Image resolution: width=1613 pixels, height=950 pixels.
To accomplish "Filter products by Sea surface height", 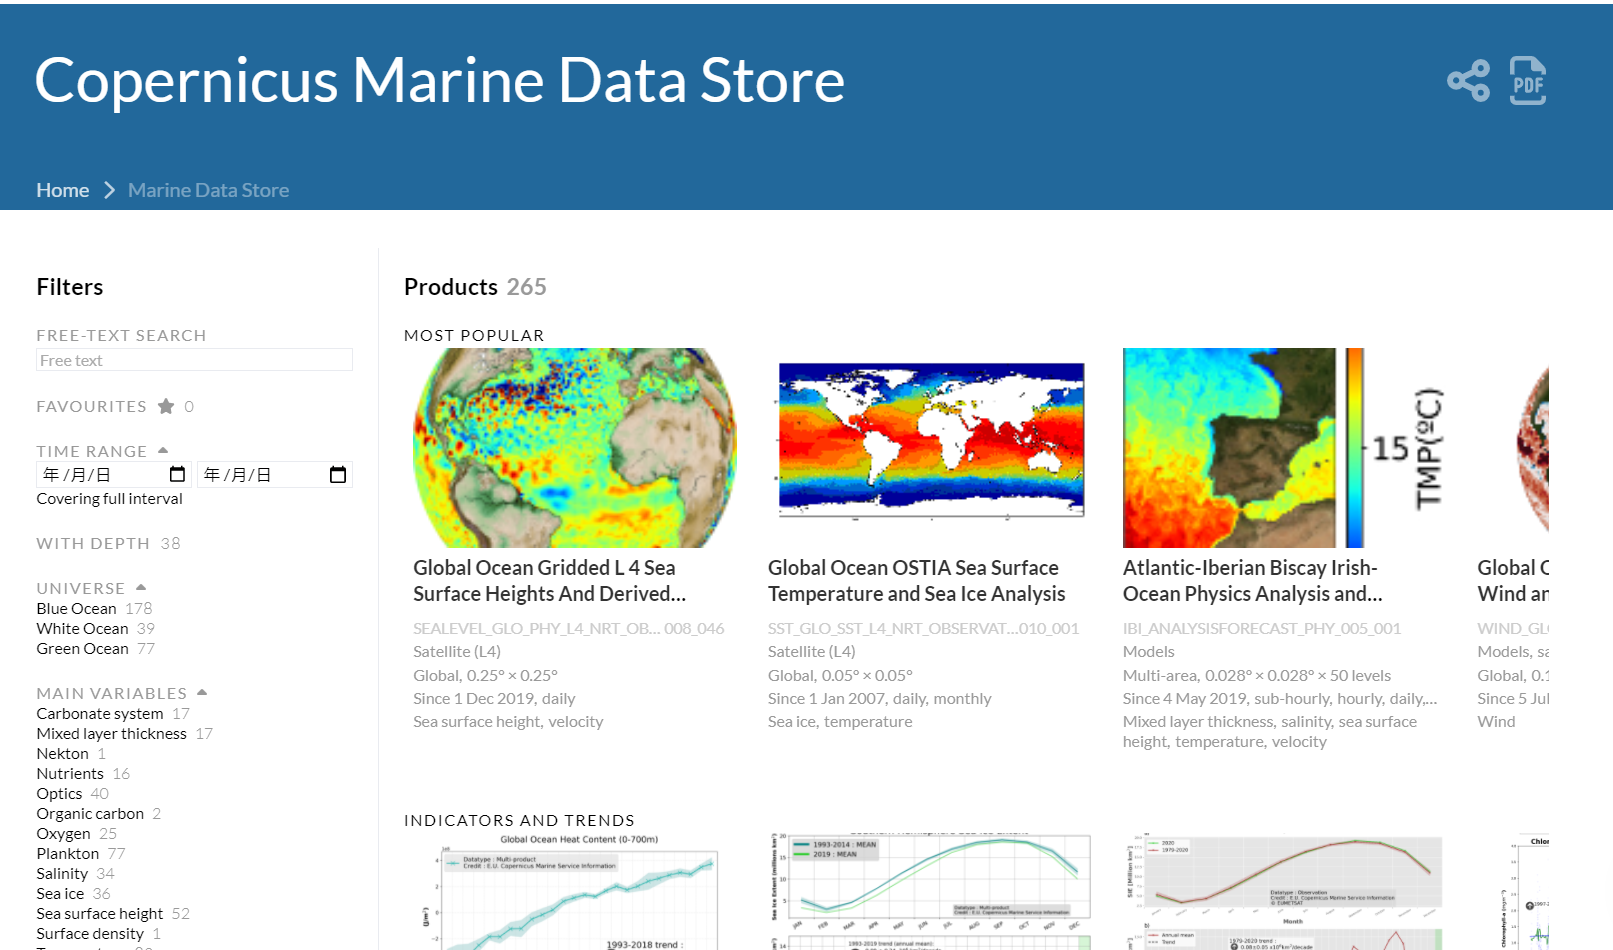I will [x=99, y=913].
